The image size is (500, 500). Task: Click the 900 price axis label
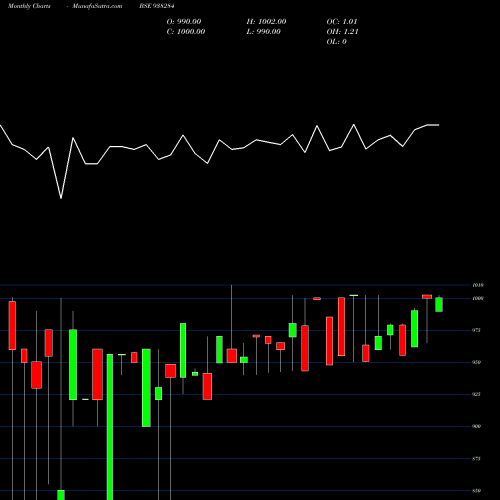pos(477,426)
